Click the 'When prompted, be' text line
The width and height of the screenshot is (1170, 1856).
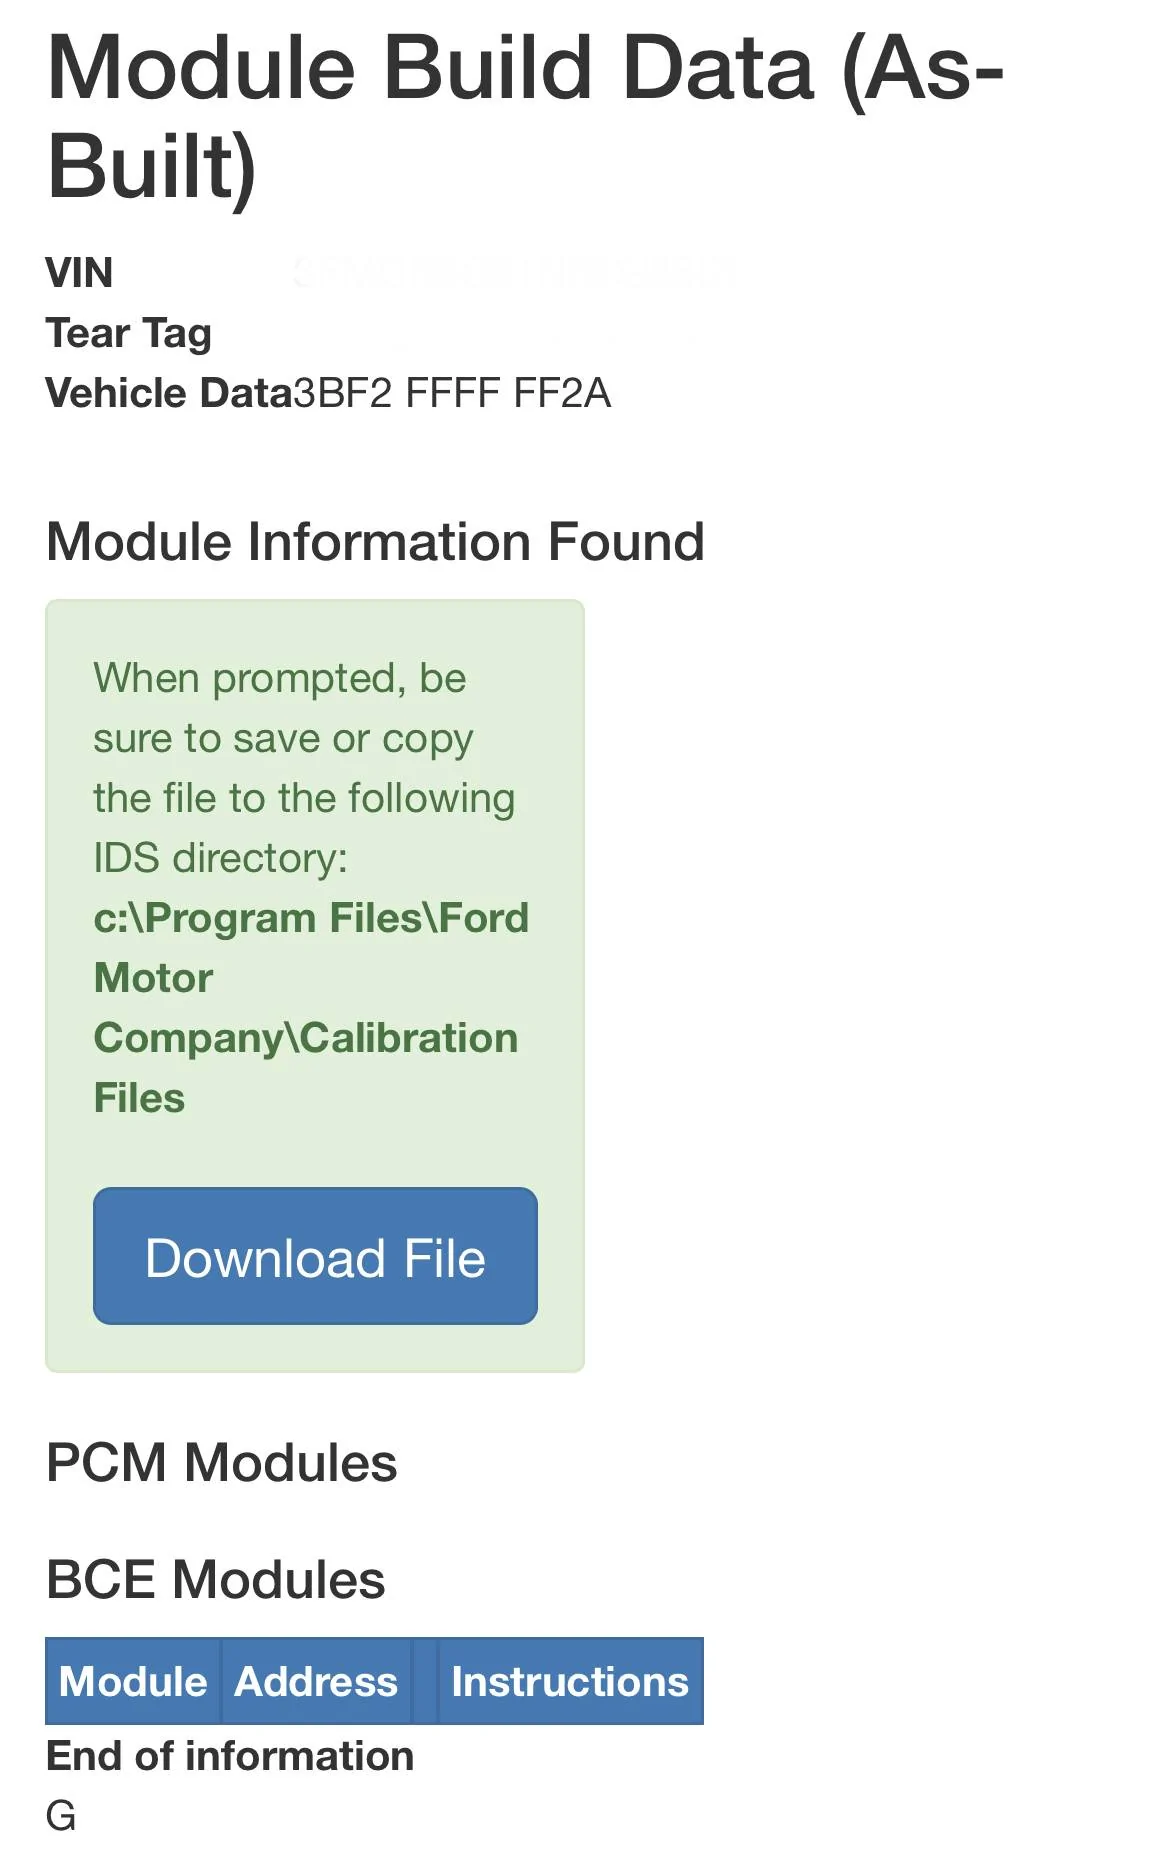pyautogui.click(x=280, y=678)
